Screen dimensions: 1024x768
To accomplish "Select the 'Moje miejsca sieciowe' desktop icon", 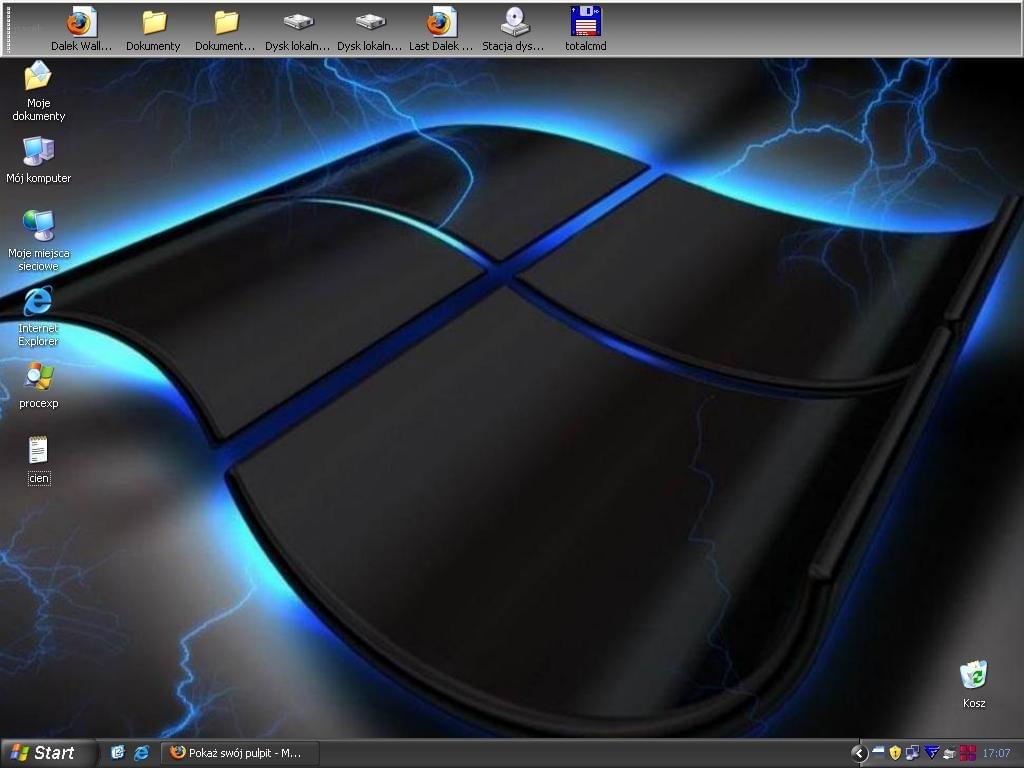I will (39, 240).
